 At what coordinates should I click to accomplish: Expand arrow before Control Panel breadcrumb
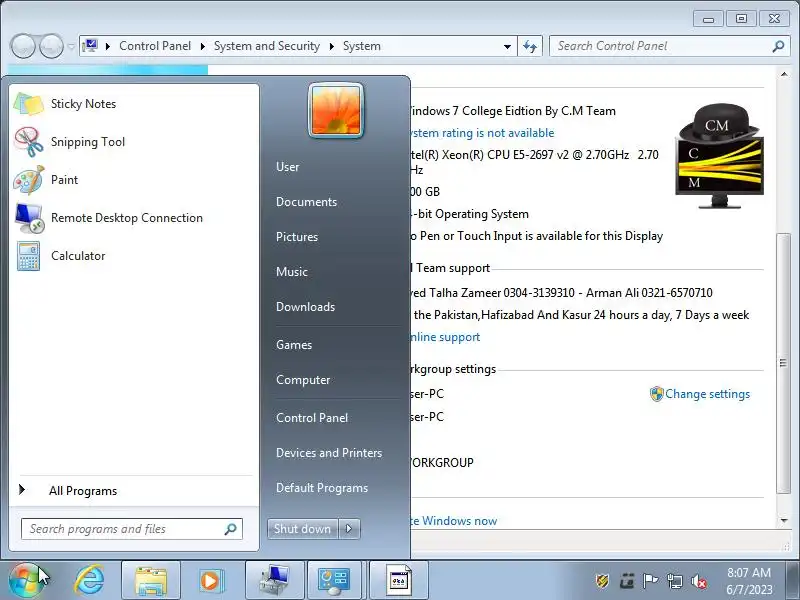[108, 46]
